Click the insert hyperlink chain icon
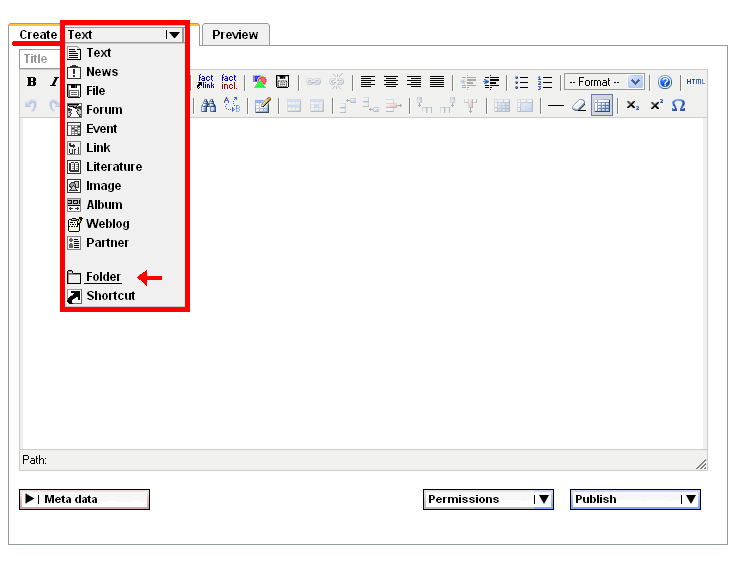The image size is (747, 578). point(313,82)
